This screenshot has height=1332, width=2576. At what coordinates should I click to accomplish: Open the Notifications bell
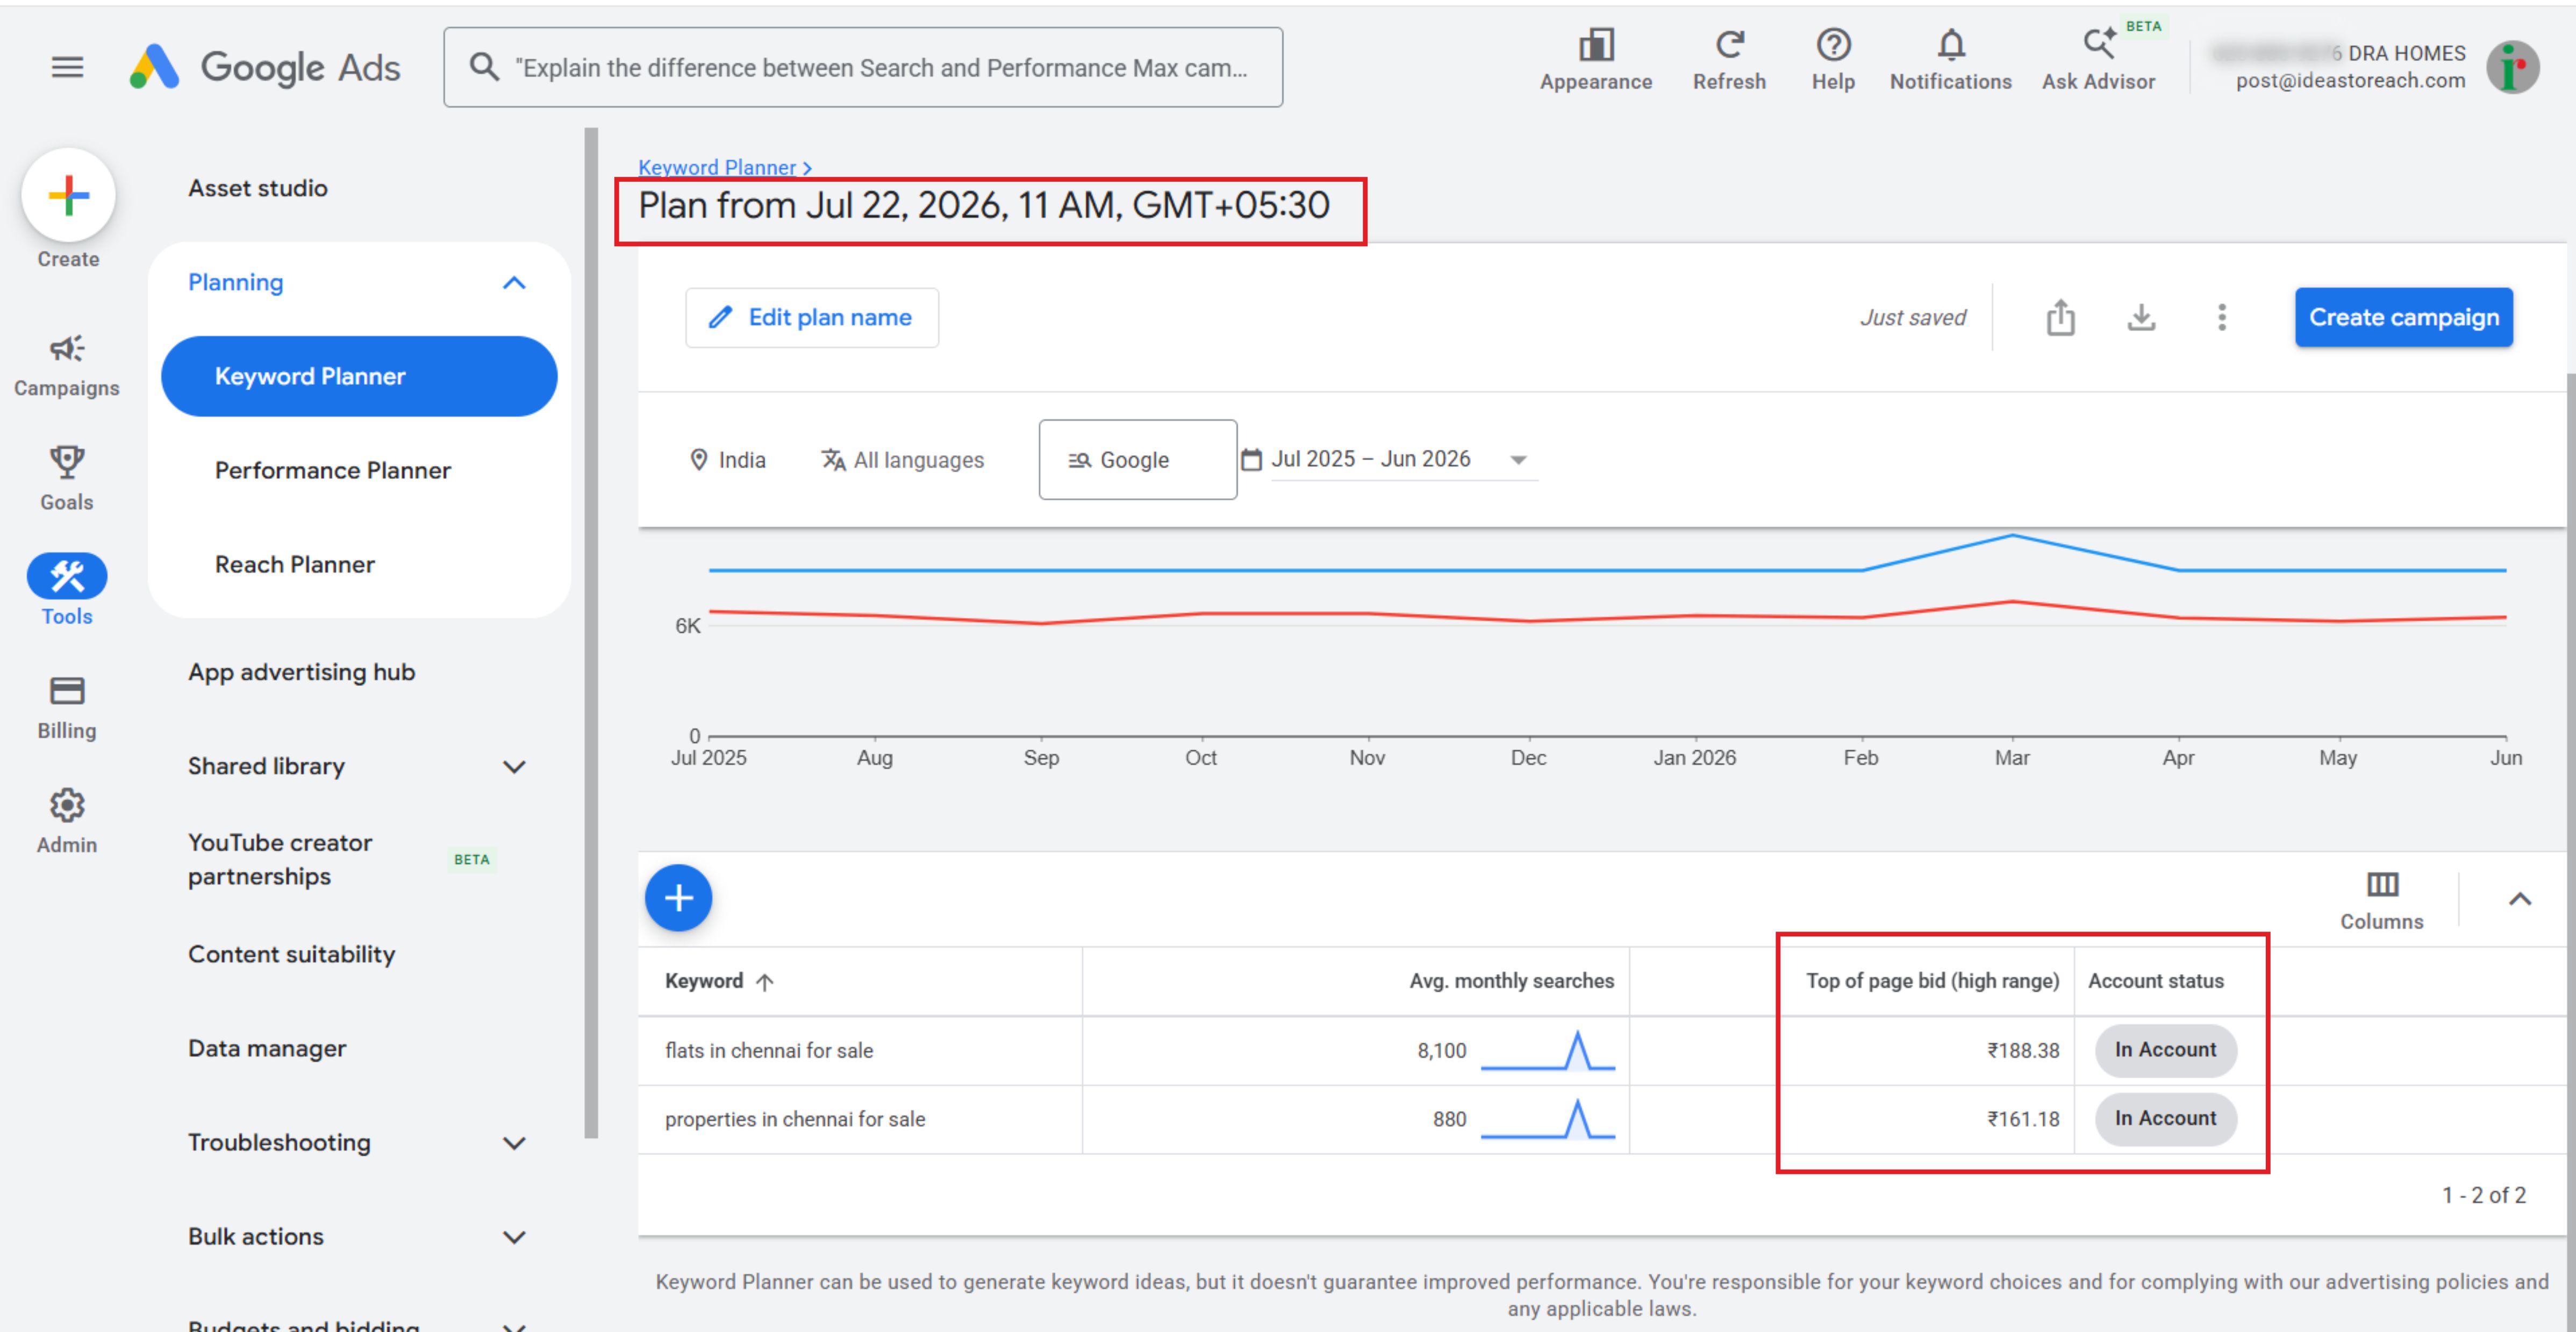click(1950, 60)
